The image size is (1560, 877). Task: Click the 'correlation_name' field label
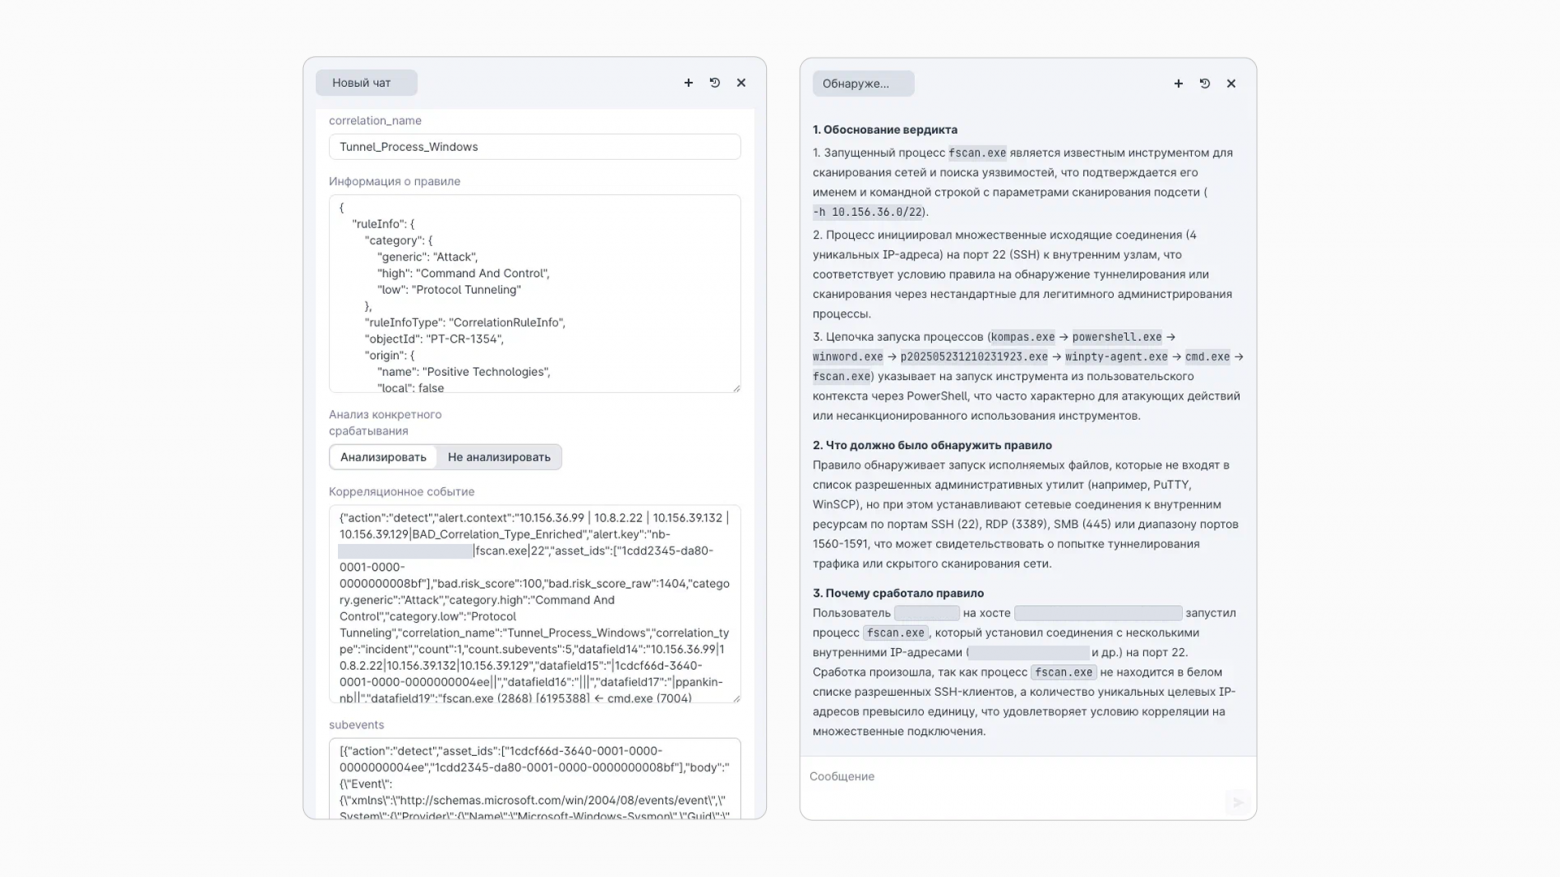click(x=375, y=121)
